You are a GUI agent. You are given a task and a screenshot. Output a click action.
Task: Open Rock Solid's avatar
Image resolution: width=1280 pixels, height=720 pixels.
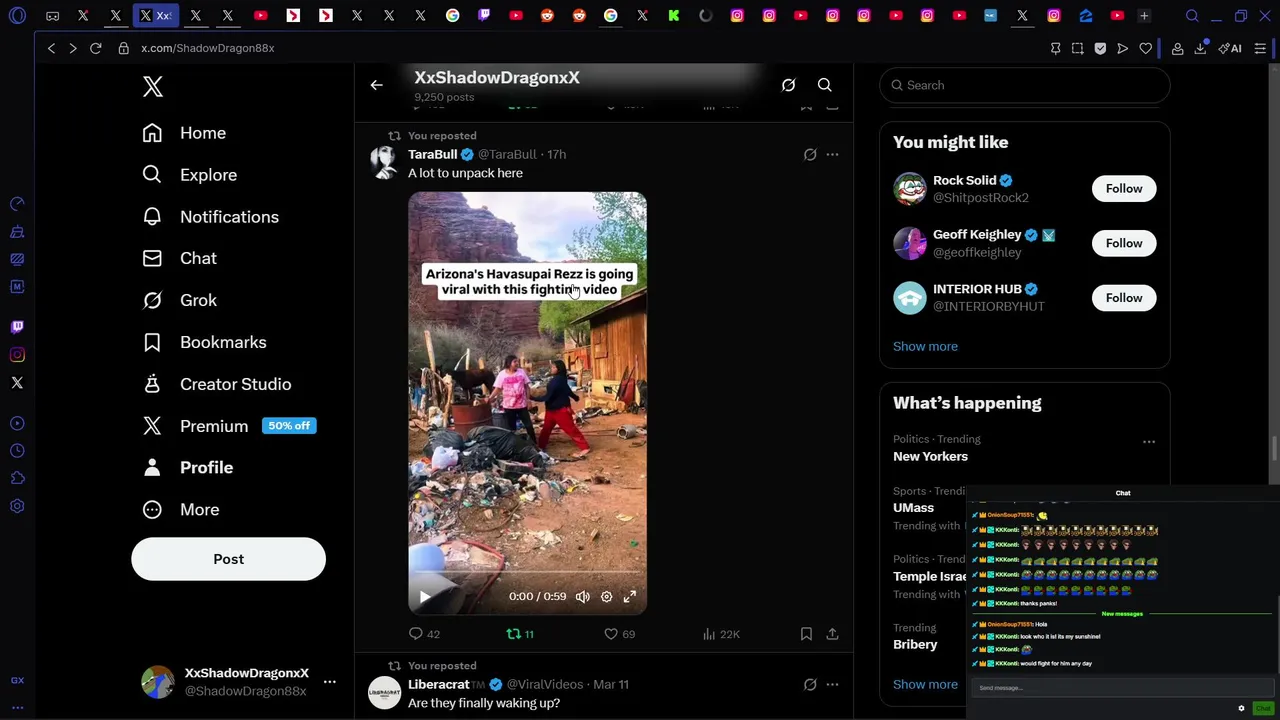[910, 189]
